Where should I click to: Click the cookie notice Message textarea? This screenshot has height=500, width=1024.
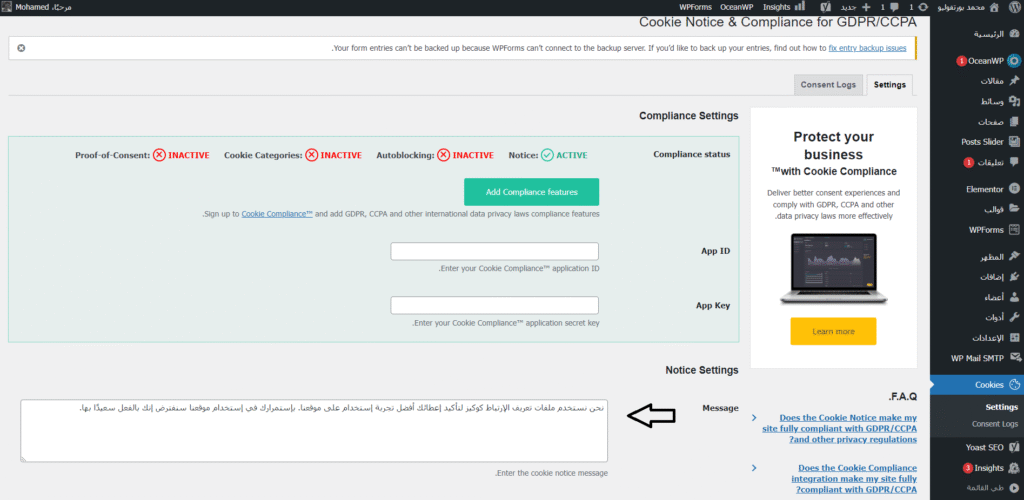pyautogui.click(x=314, y=431)
